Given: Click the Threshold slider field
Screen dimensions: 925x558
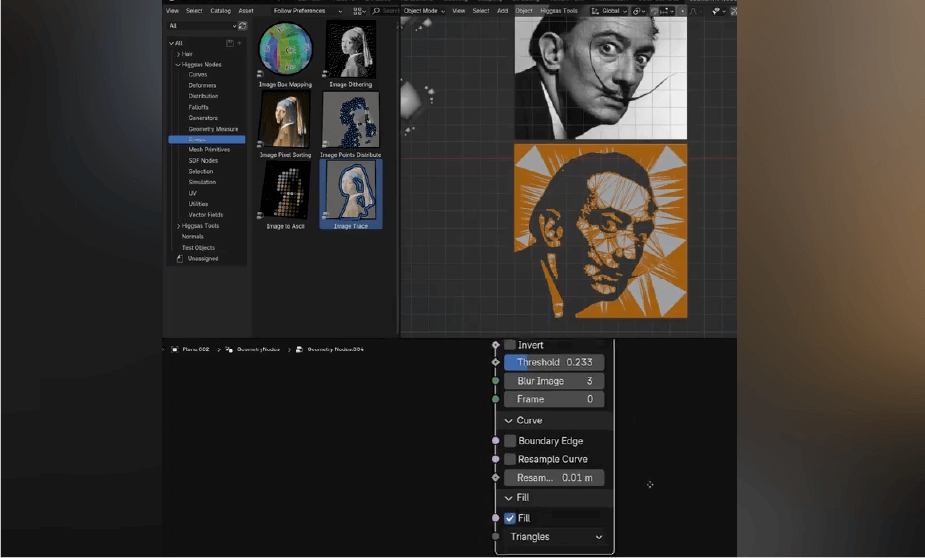Looking at the screenshot, I should point(554,363).
